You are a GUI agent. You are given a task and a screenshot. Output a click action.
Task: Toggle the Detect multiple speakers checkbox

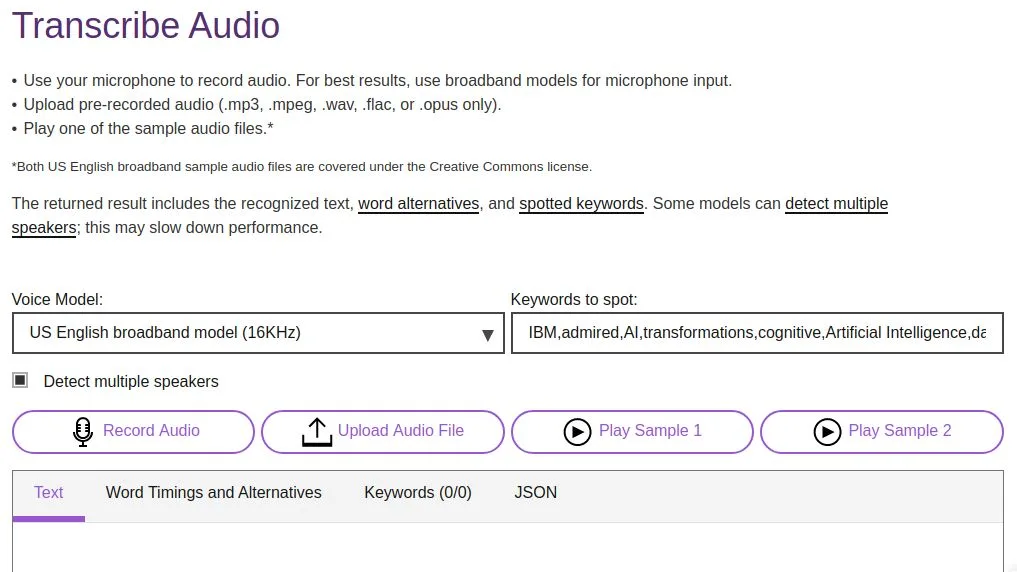click(x=20, y=380)
